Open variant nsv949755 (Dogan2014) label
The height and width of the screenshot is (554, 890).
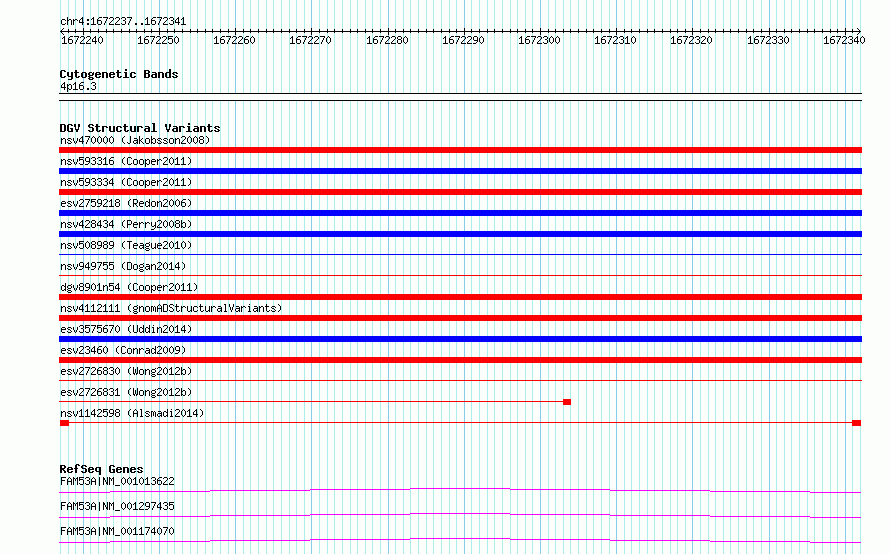click(x=123, y=266)
